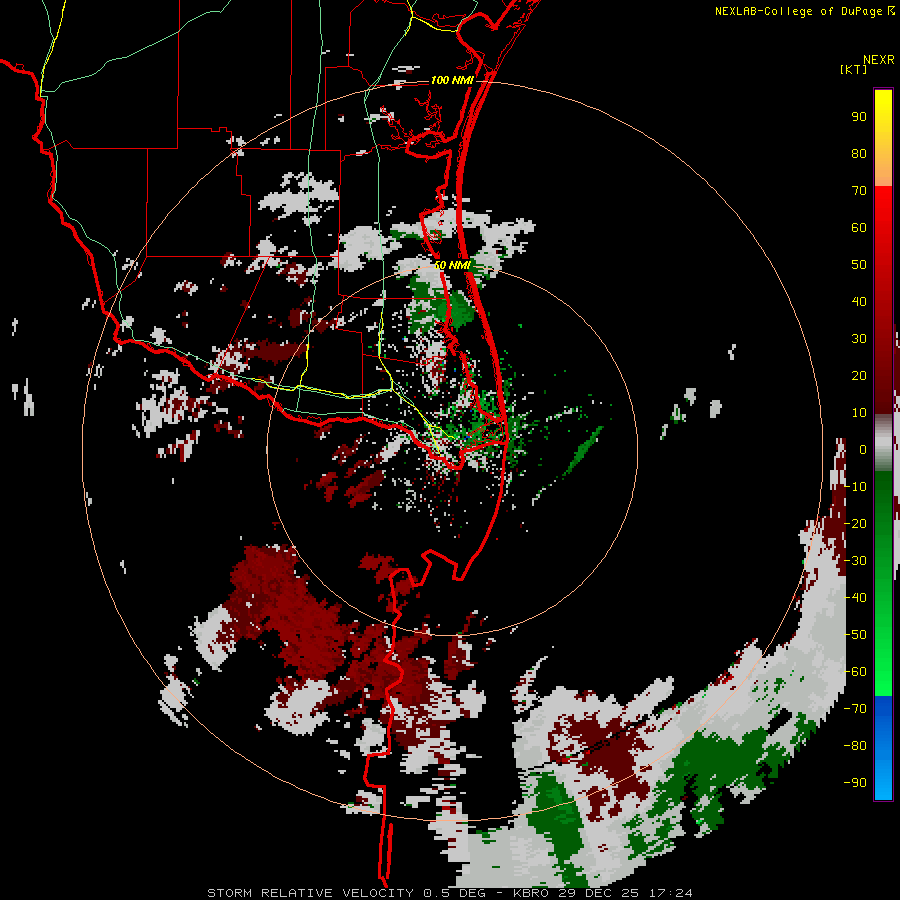This screenshot has height=900, width=900.
Task: Click the -70 knot scale value
Action: pos(855,709)
